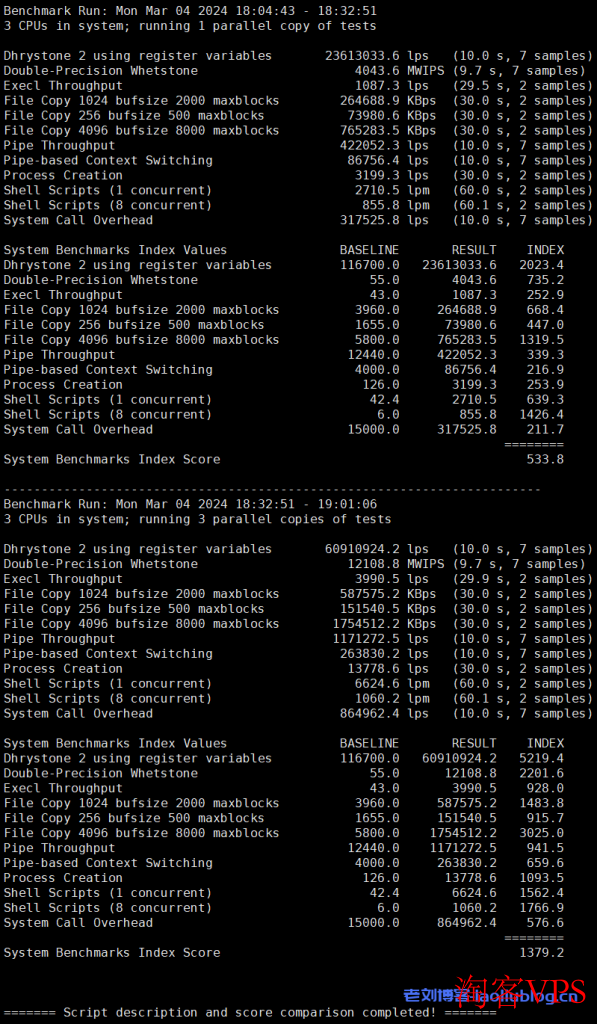Click the '18:04:43 - 18:32:51' benchmark run line
Viewport: 597px width, 1024px height.
[190, 11]
